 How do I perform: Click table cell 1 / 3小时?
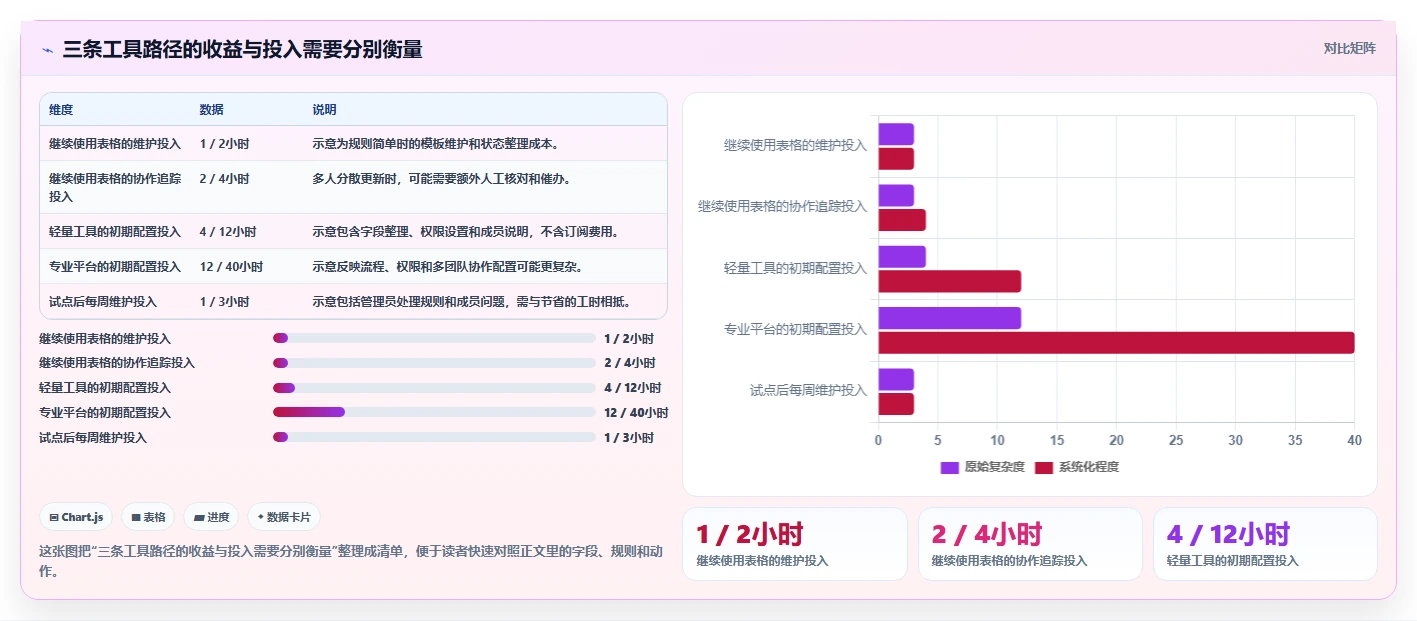point(224,301)
